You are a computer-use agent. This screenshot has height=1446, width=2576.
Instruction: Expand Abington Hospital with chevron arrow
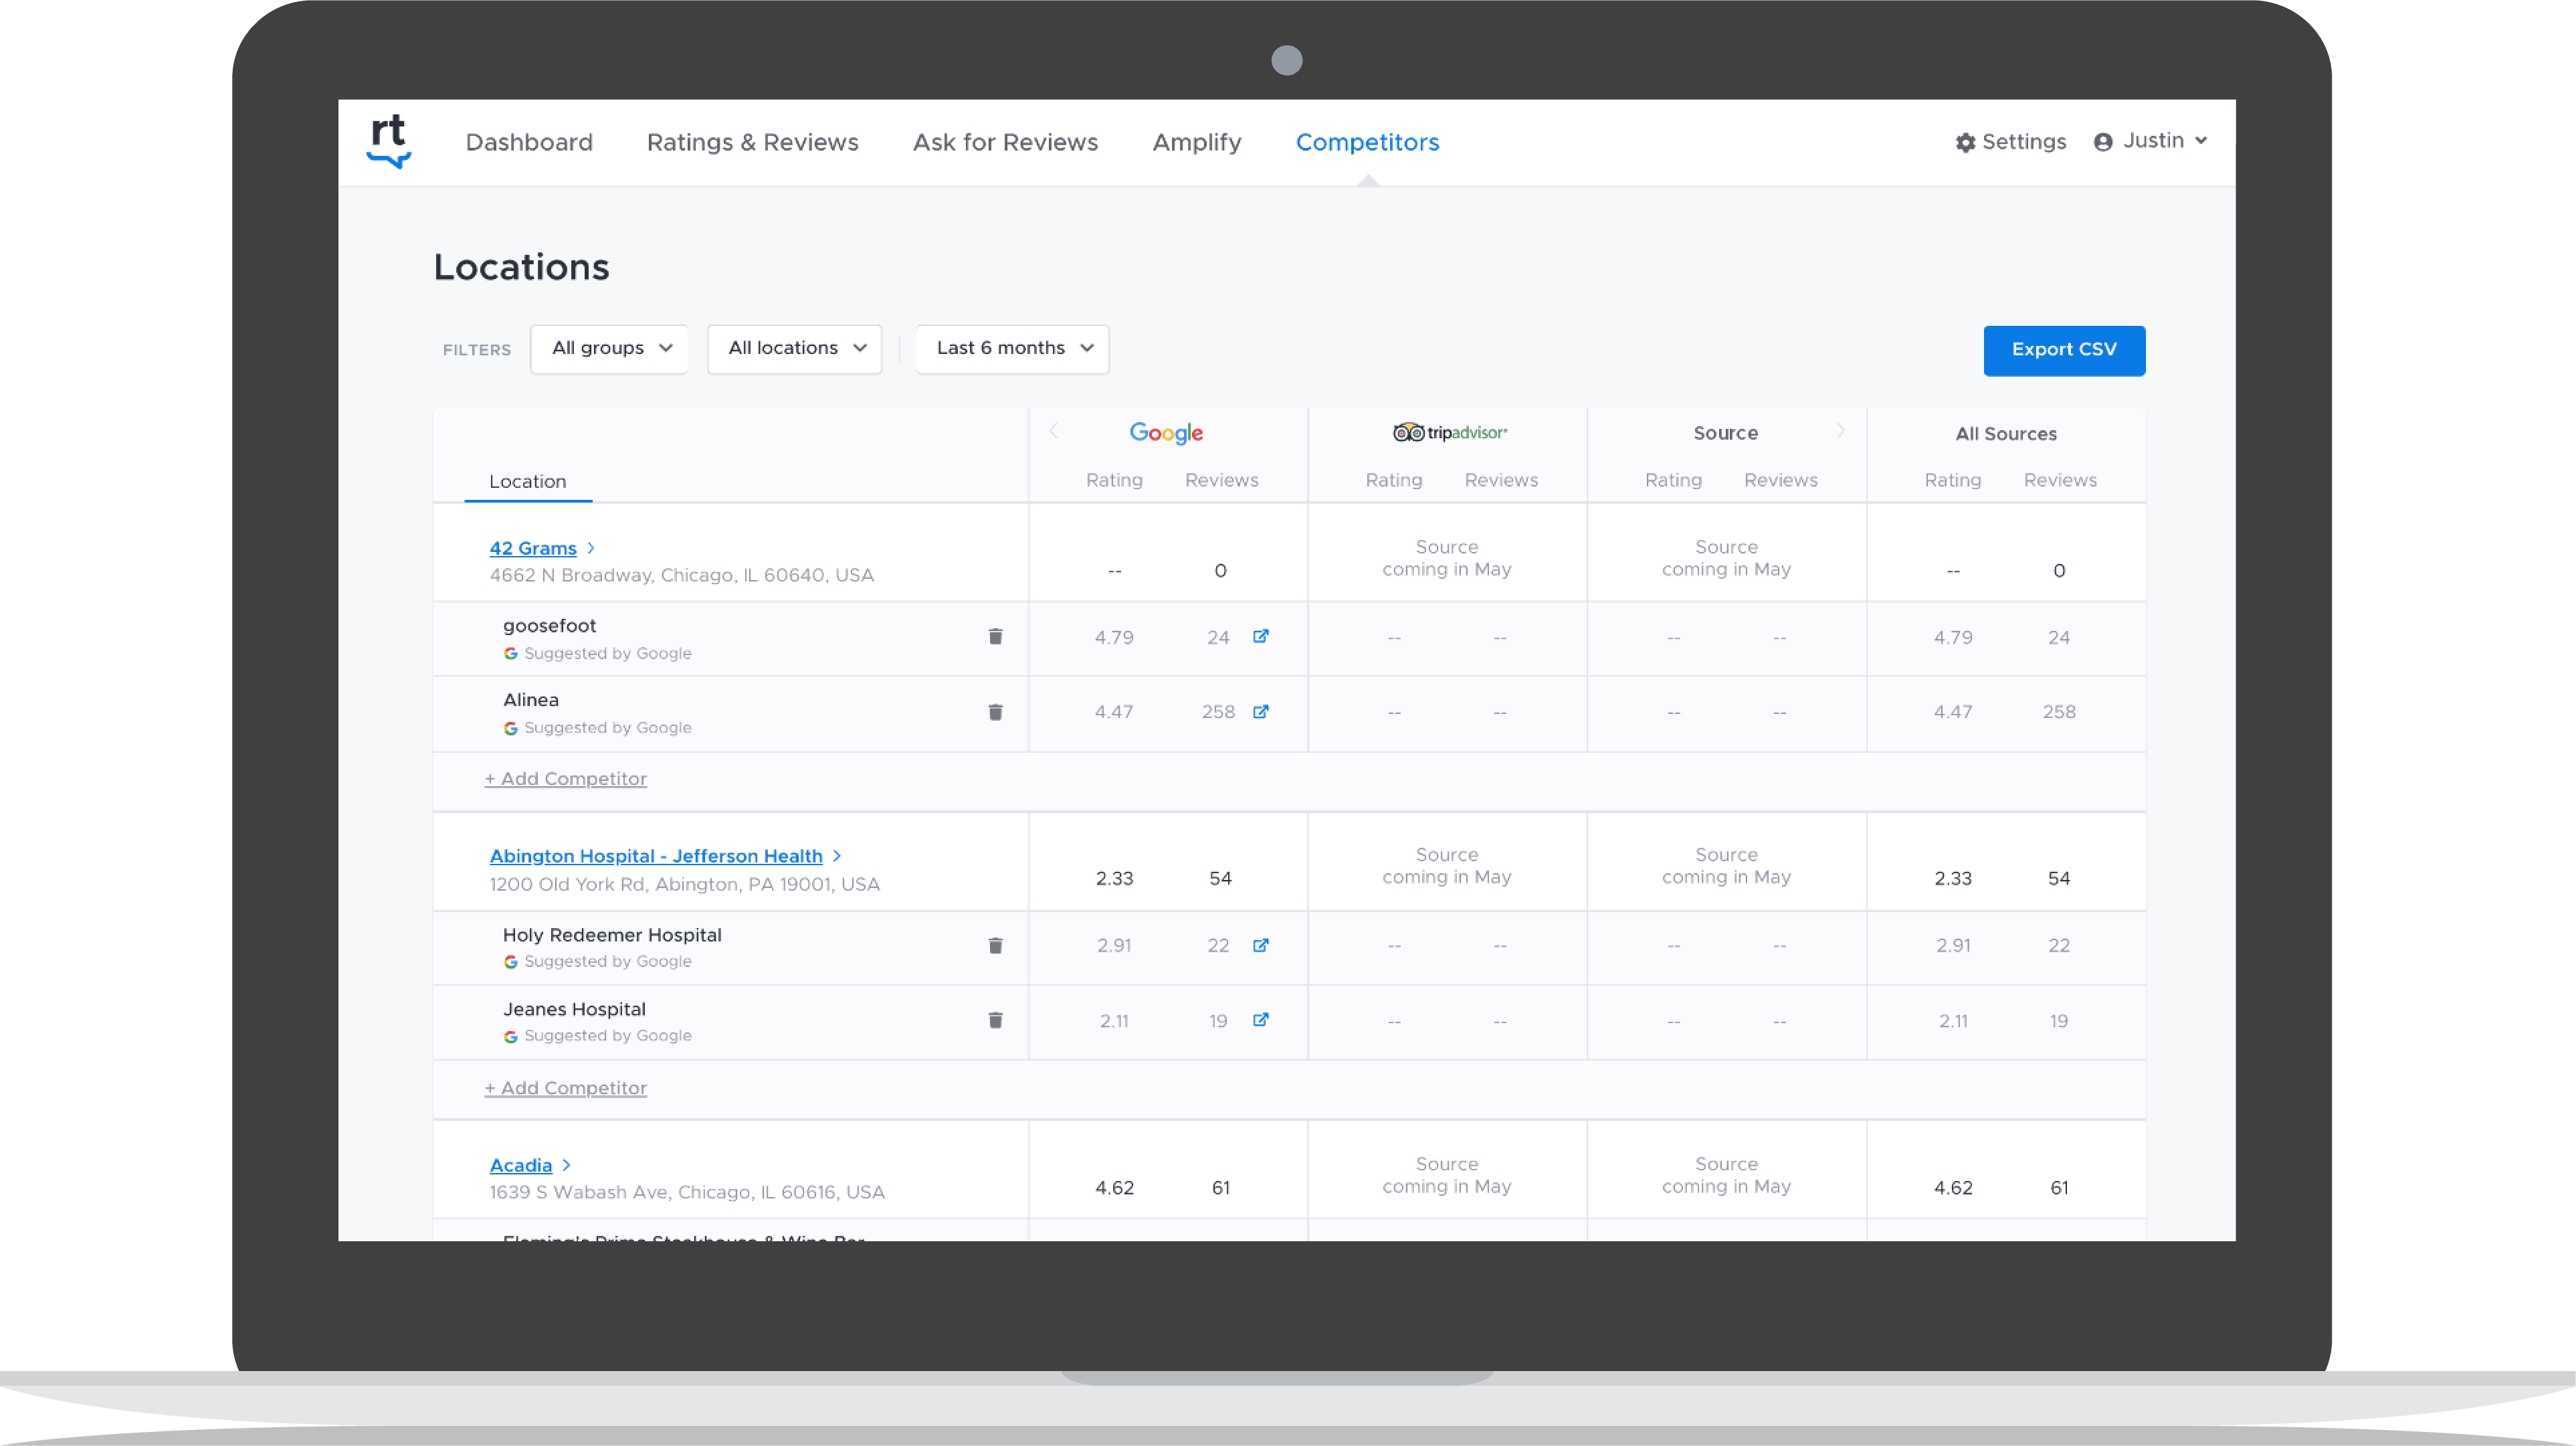click(837, 856)
